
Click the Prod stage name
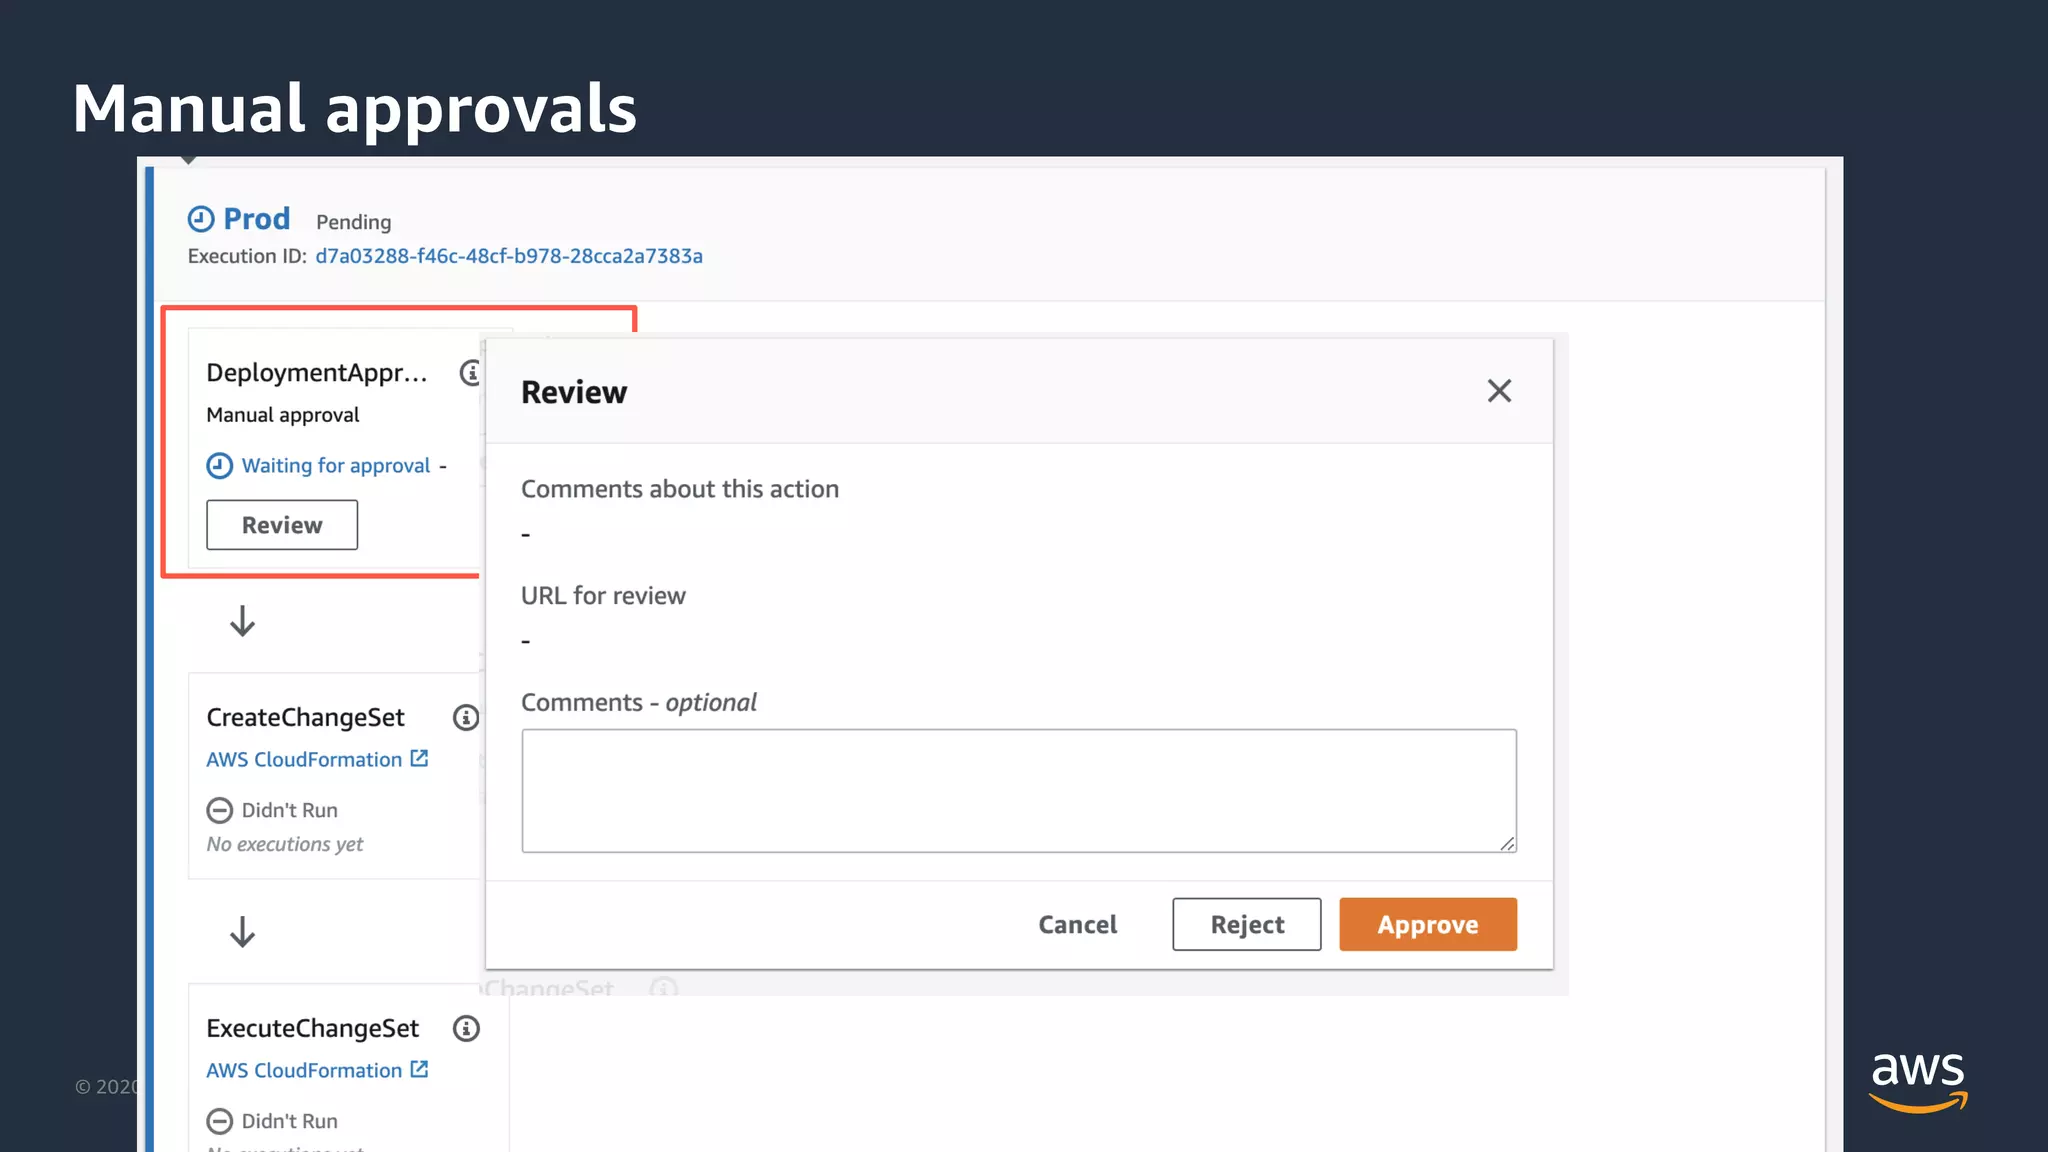tap(256, 219)
